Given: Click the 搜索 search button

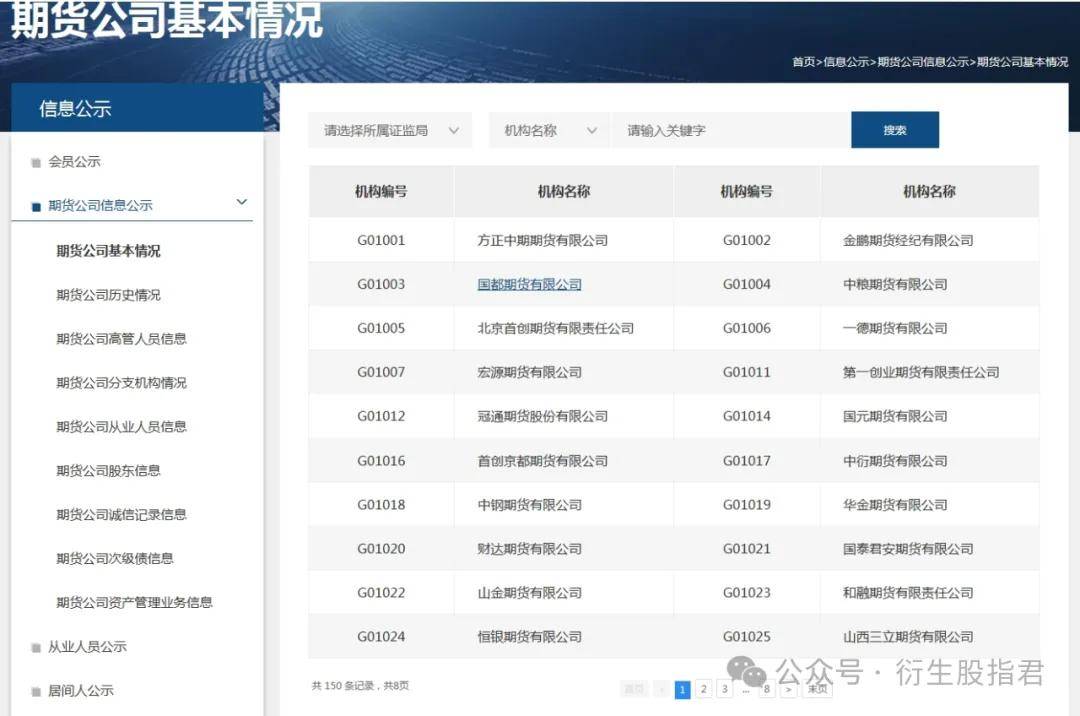Looking at the screenshot, I should pos(894,129).
